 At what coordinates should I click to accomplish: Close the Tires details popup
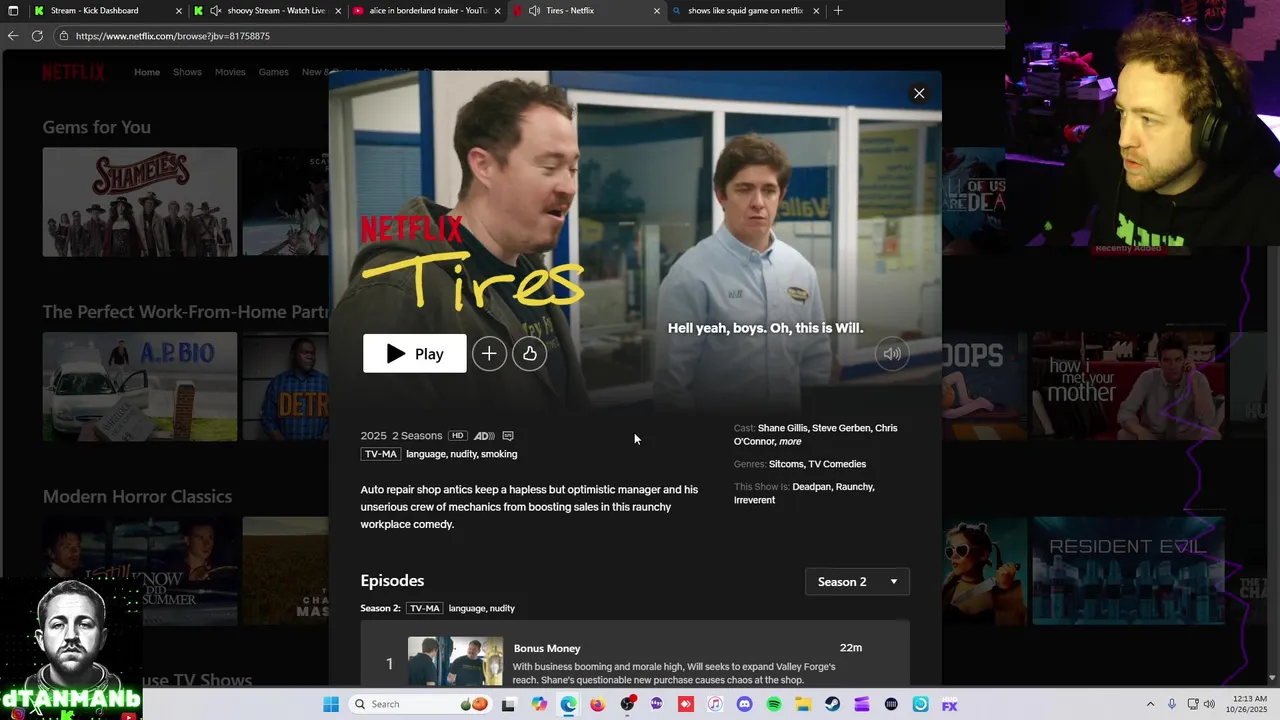click(919, 93)
